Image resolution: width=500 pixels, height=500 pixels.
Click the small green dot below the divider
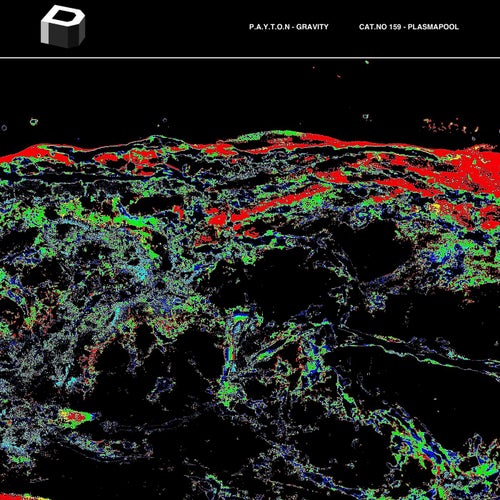[x=367, y=62]
